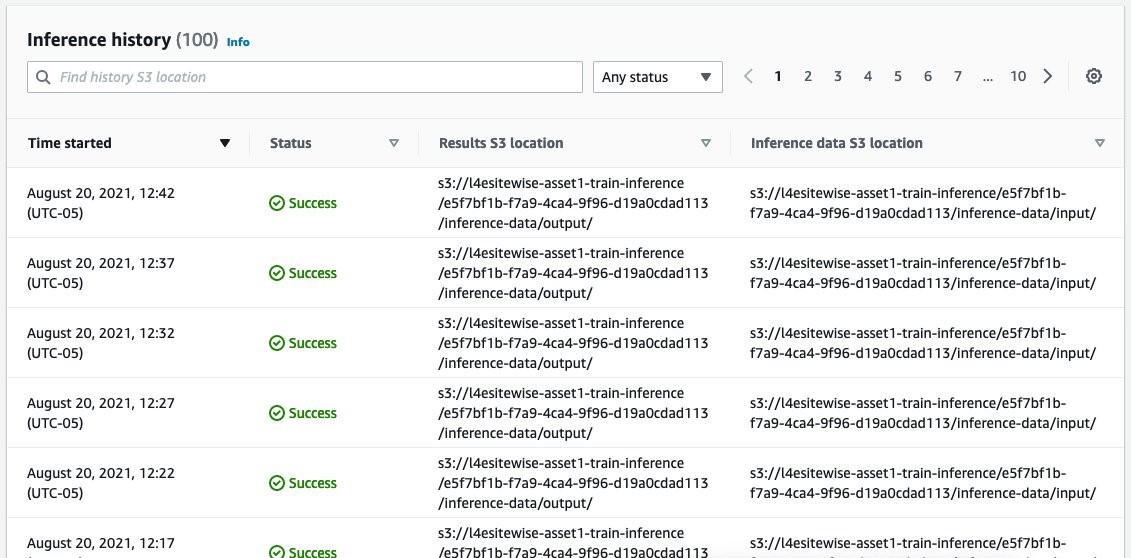Go to page 7

pyautogui.click(x=957, y=76)
